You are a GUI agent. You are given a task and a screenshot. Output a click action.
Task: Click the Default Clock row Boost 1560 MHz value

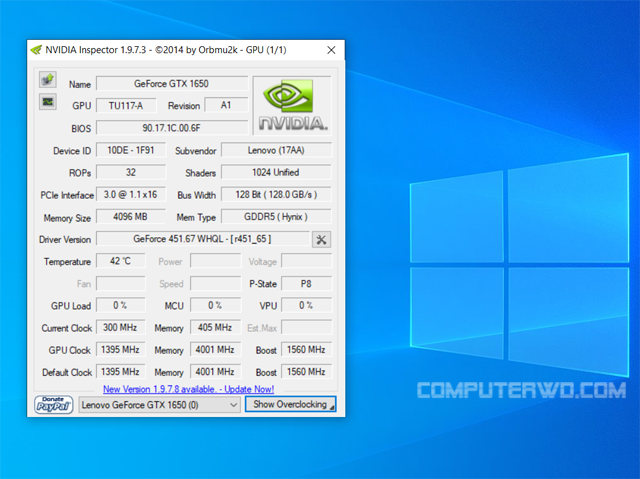[x=307, y=372]
